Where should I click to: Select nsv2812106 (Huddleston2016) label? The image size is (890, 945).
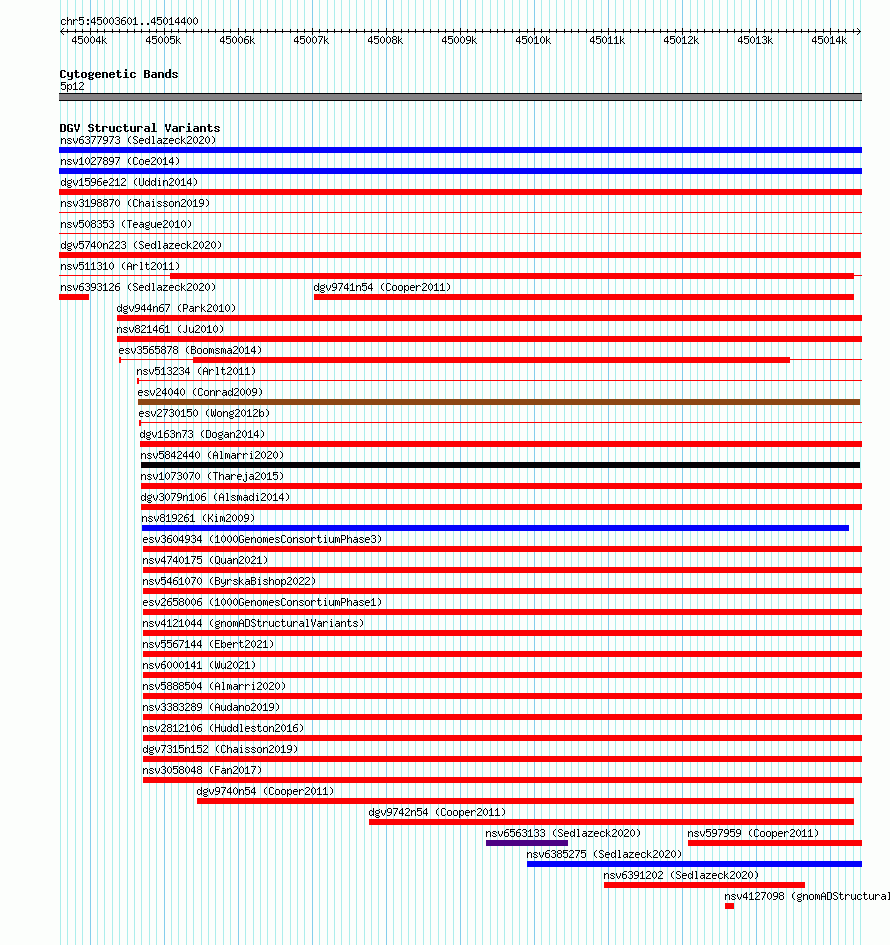pyautogui.click(x=223, y=729)
